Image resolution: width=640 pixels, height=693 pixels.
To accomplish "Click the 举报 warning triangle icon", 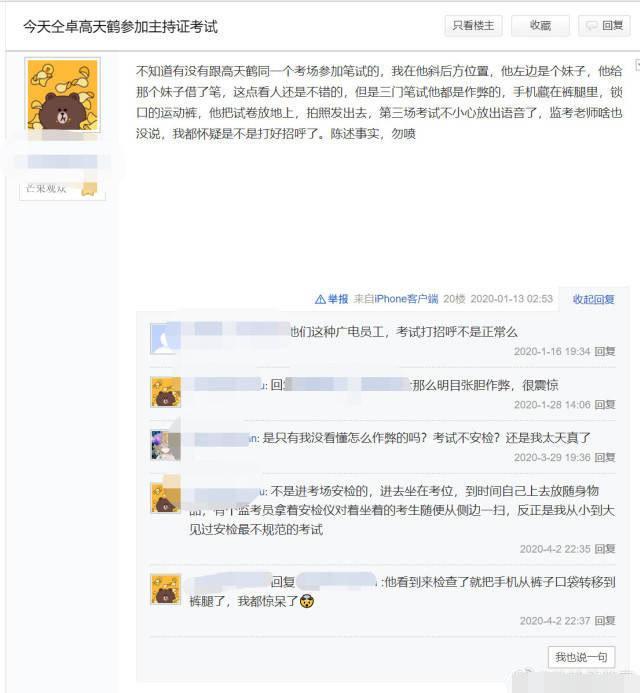I will click(320, 300).
